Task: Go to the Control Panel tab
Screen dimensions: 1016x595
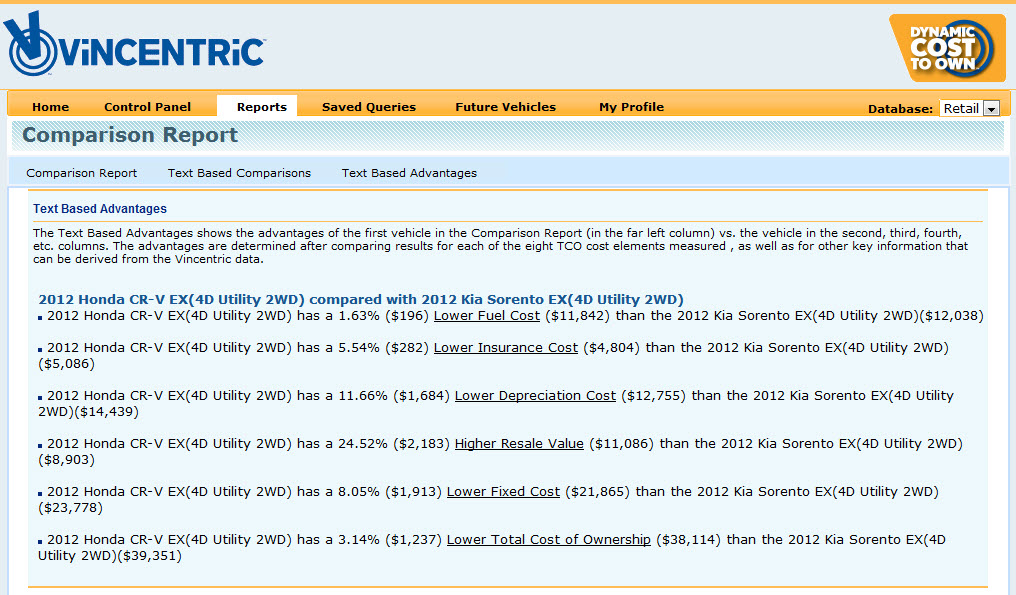Action: tap(147, 107)
